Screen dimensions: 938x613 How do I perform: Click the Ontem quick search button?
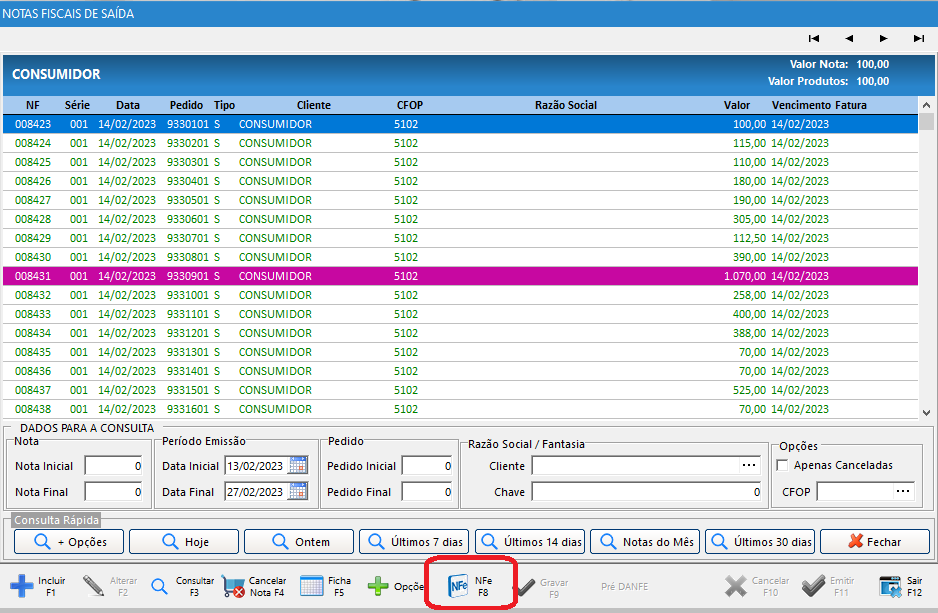[x=299, y=542]
